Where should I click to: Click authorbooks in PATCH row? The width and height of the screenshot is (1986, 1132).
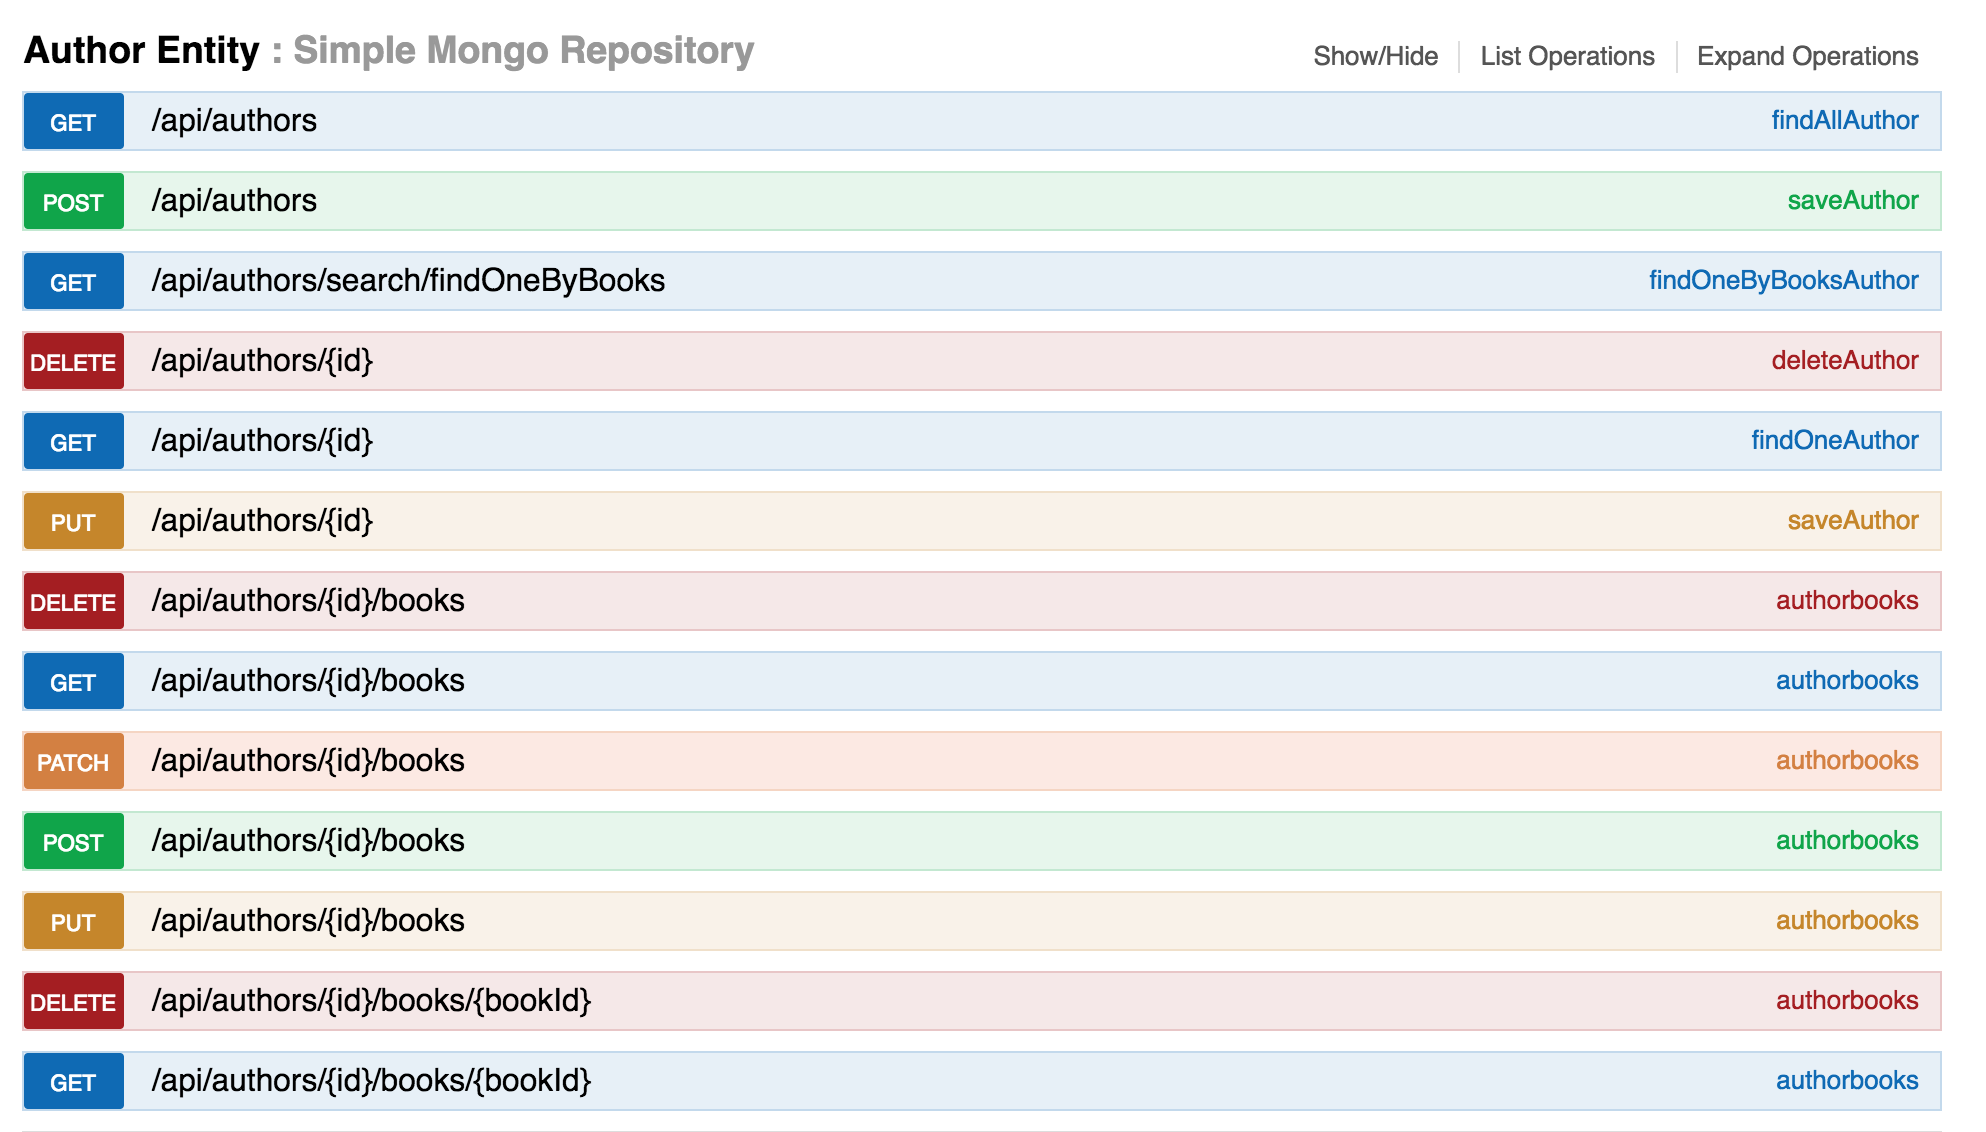pos(1846,761)
